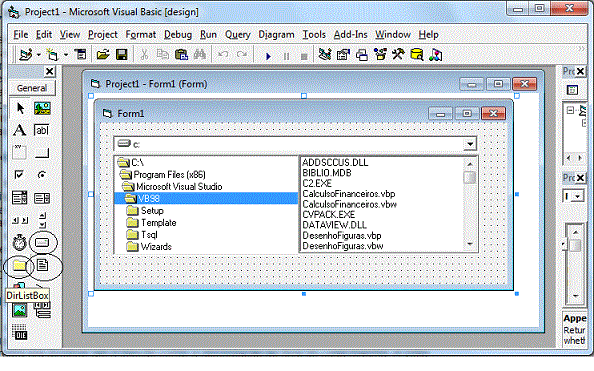Click the file list scrollbar down arrow
Screen dimensions: 594x371
pyautogui.click(x=470, y=244)
